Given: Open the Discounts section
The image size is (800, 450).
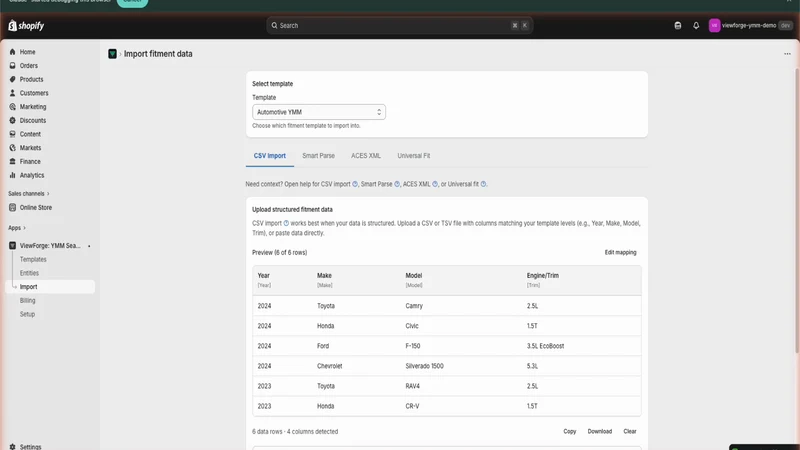Looking at the screenshot, I should pos(33,120).
